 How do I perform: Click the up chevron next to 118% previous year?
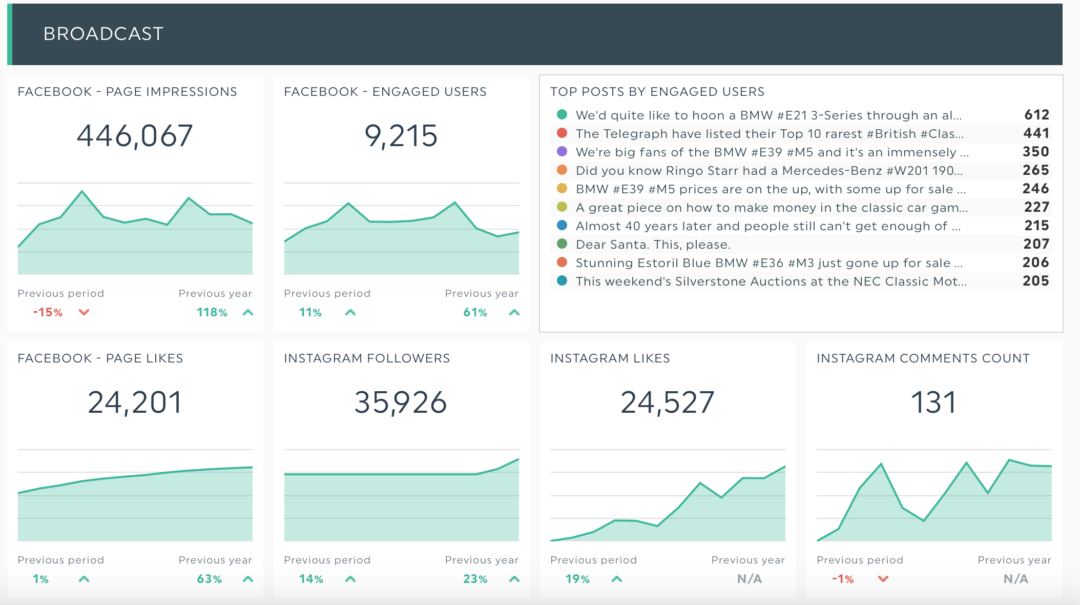pyautogui.click(x=246, y=311)
